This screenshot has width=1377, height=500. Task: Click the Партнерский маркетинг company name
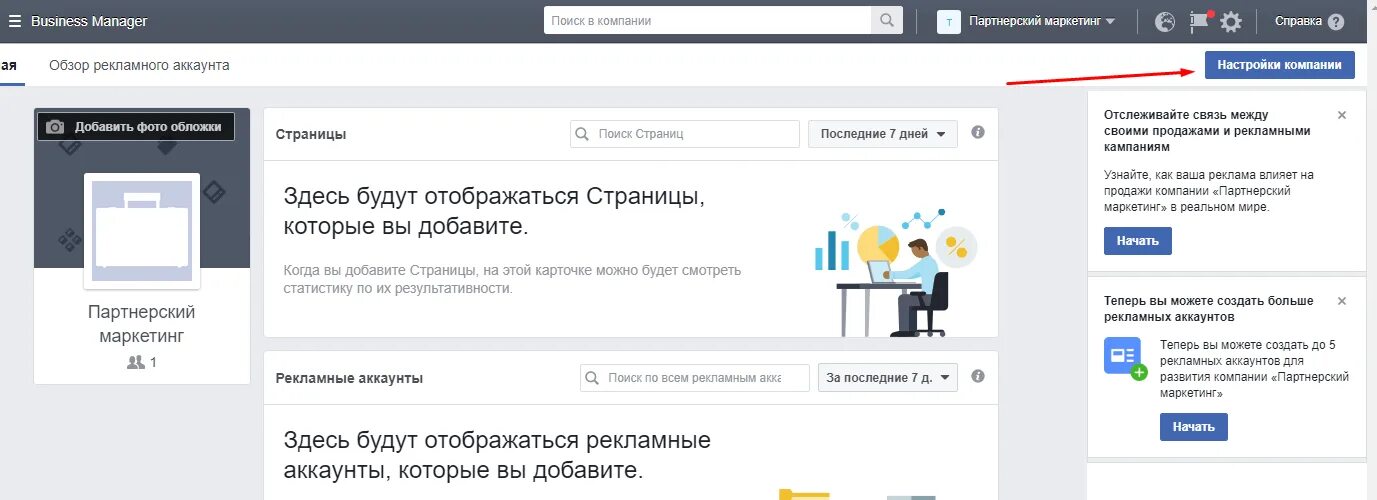pos(142,324)
